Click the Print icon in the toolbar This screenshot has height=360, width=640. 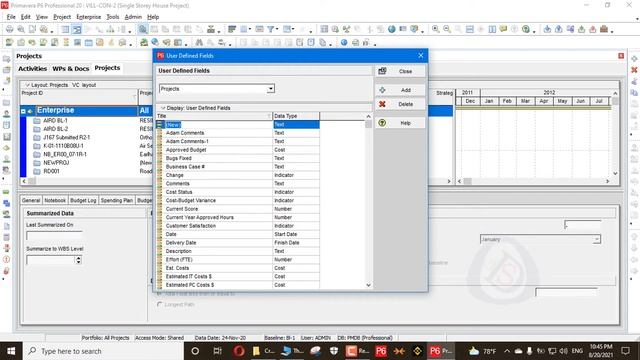coord(9,29)
